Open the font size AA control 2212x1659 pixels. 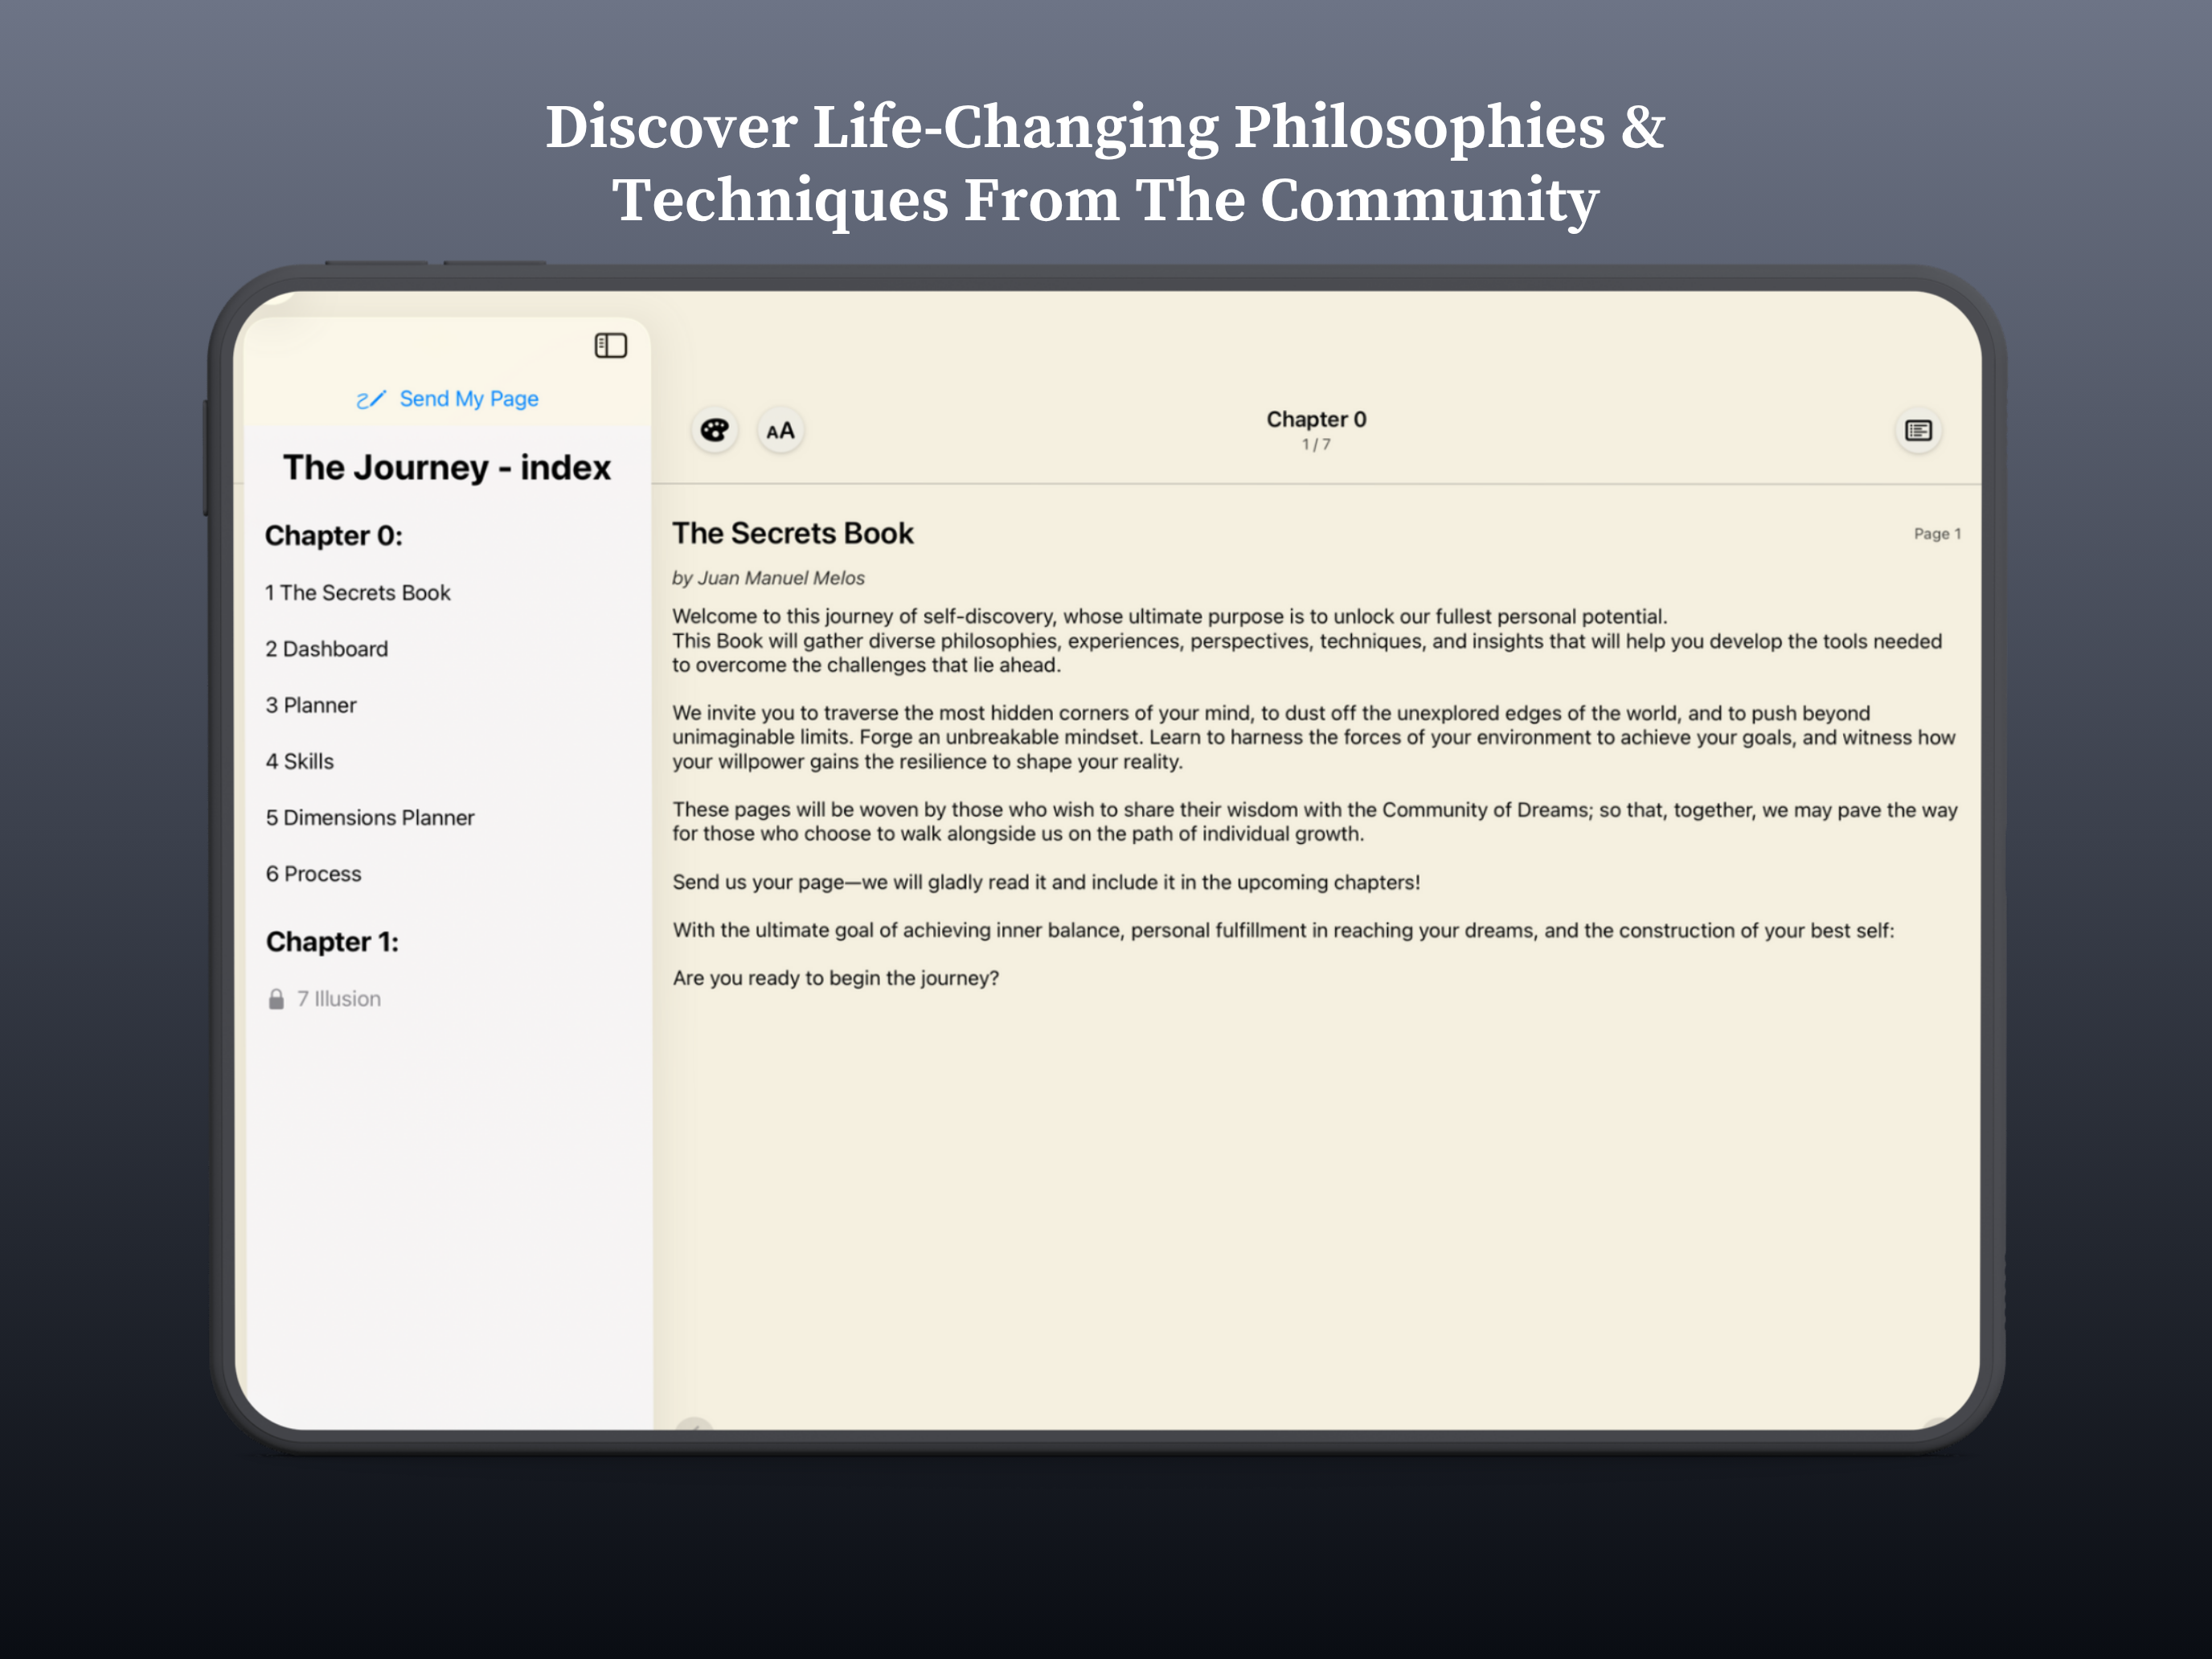click(x=780, y=431)
